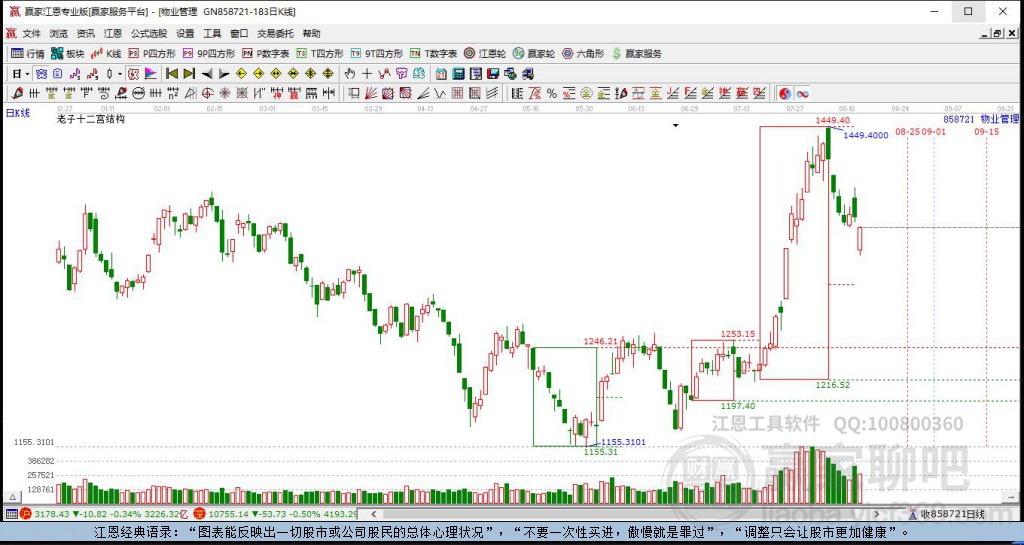1024x545 pixels.
Task: Open the calendar icon tool
Action: [x=441, y=74]
